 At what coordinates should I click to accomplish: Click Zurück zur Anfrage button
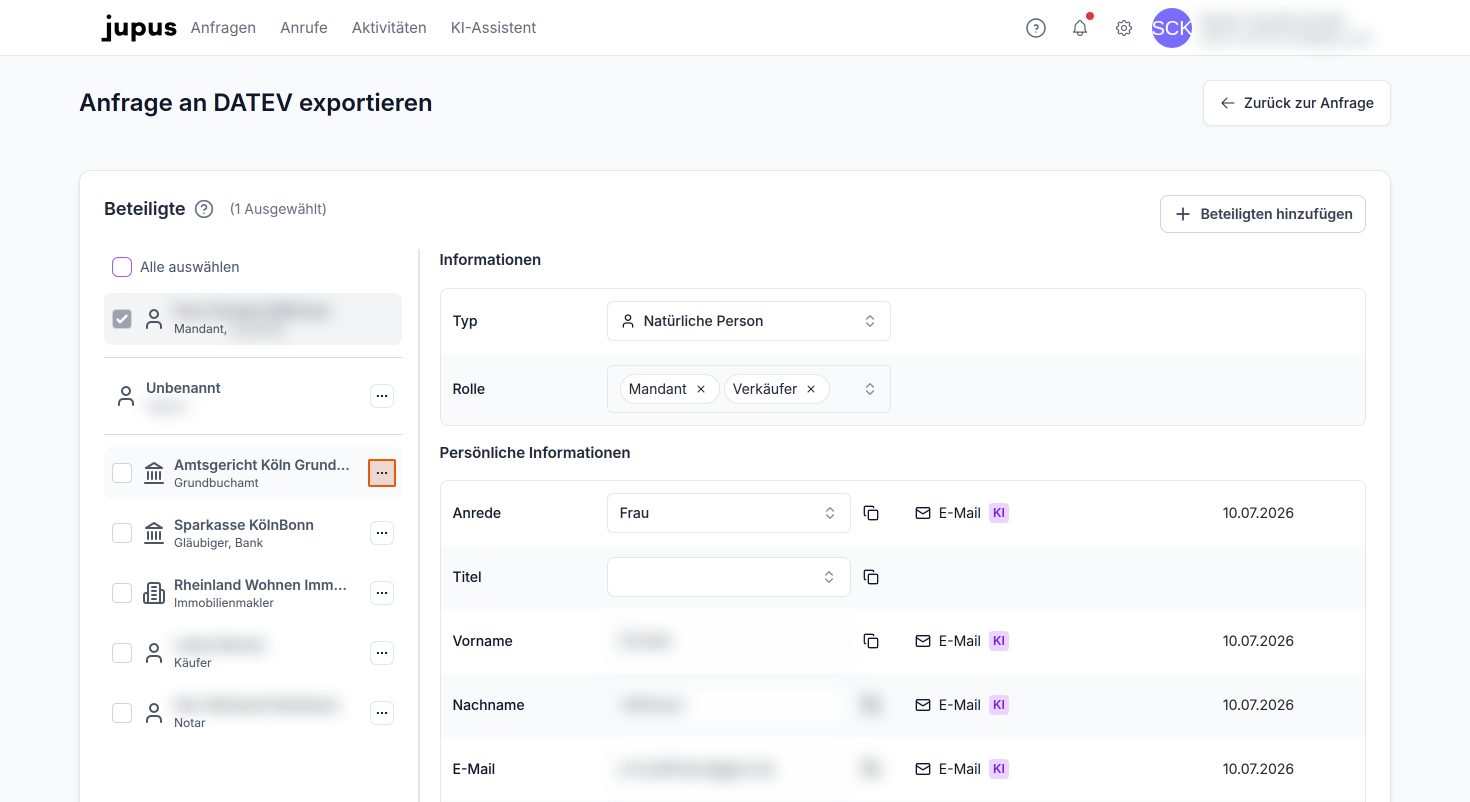(1297, 103)
